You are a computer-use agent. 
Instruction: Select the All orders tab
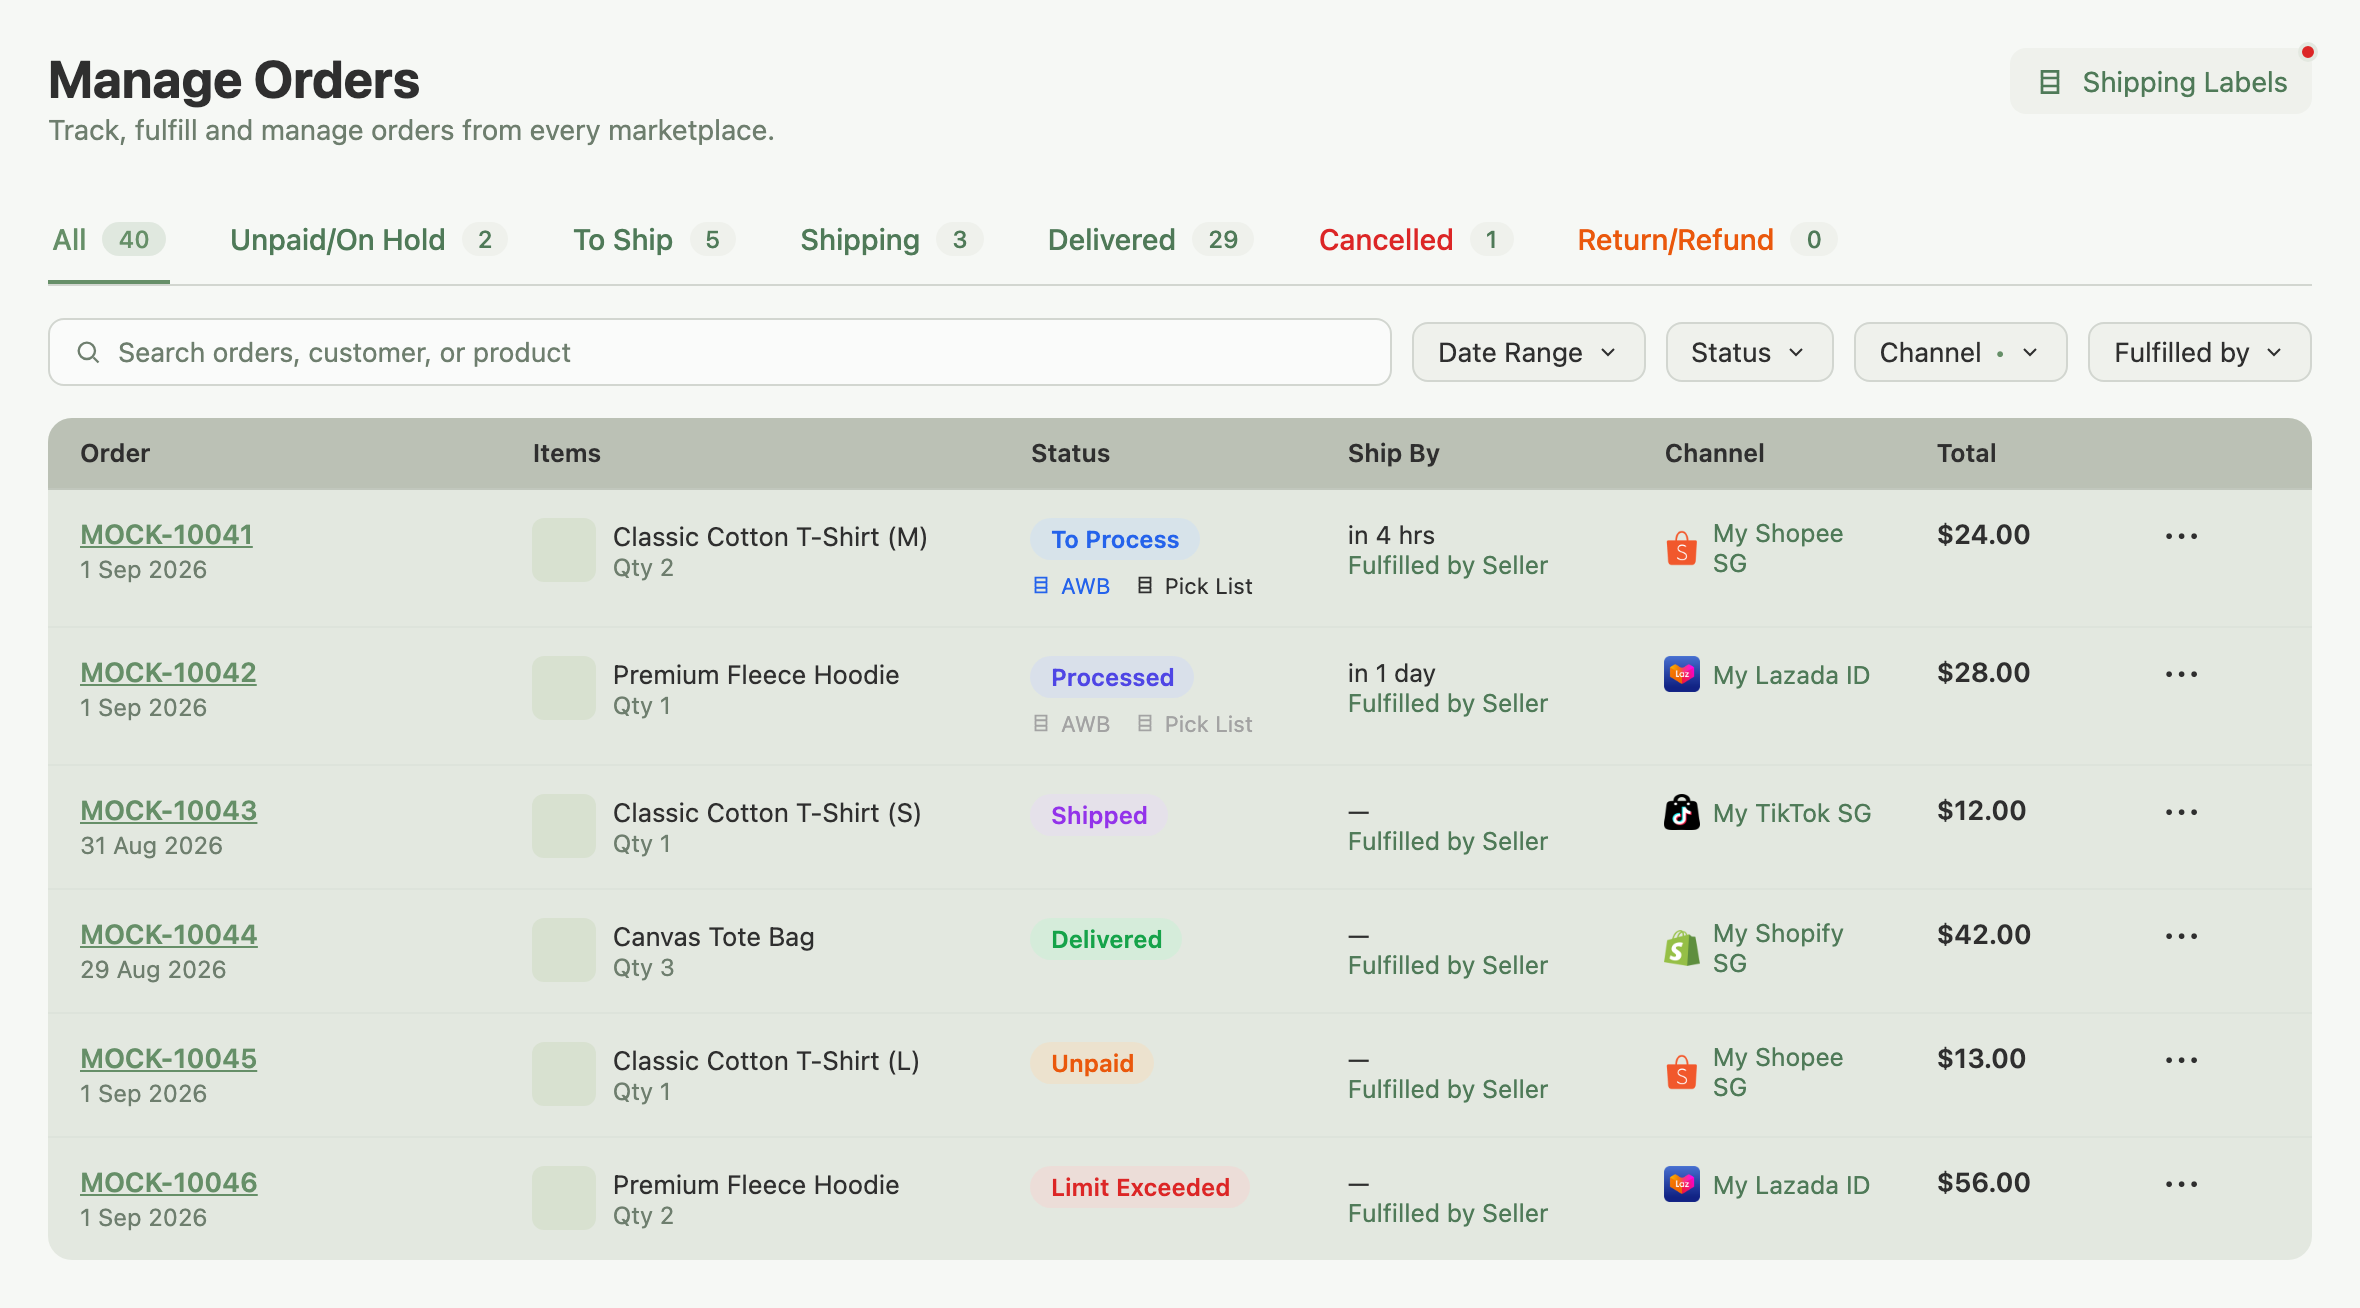point(108,240)
